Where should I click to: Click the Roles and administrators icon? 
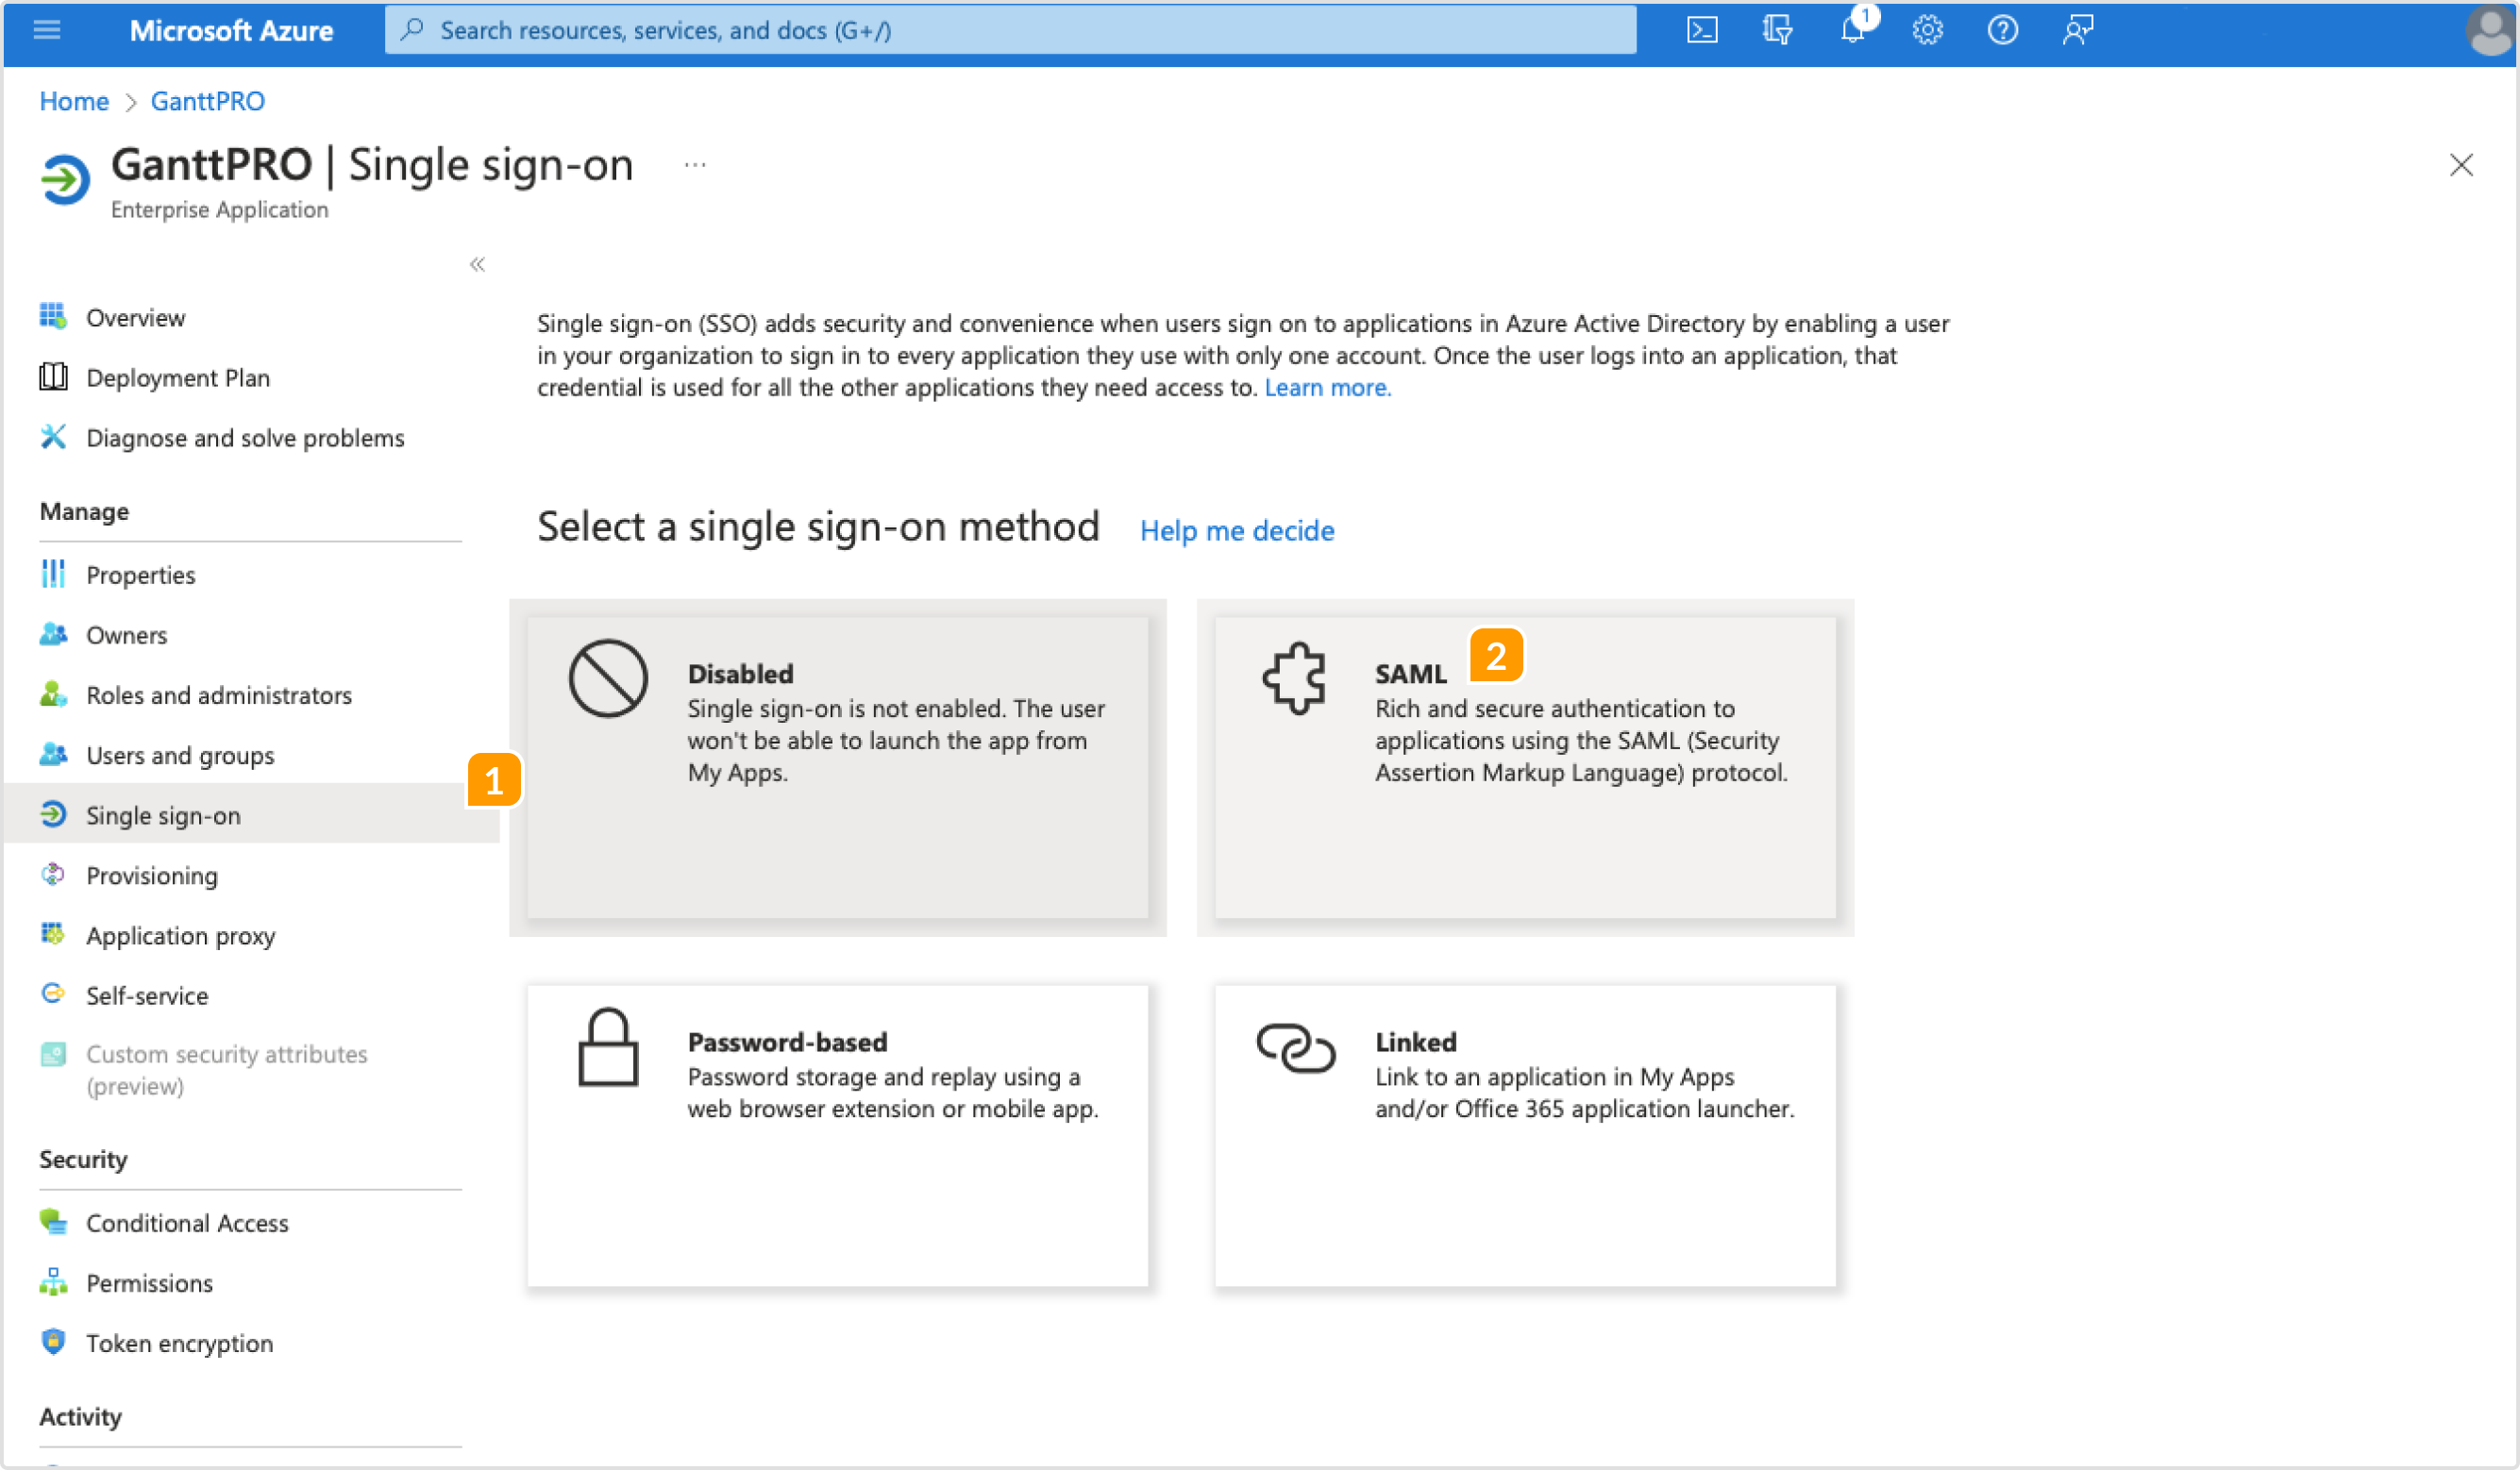coord(53,694)
